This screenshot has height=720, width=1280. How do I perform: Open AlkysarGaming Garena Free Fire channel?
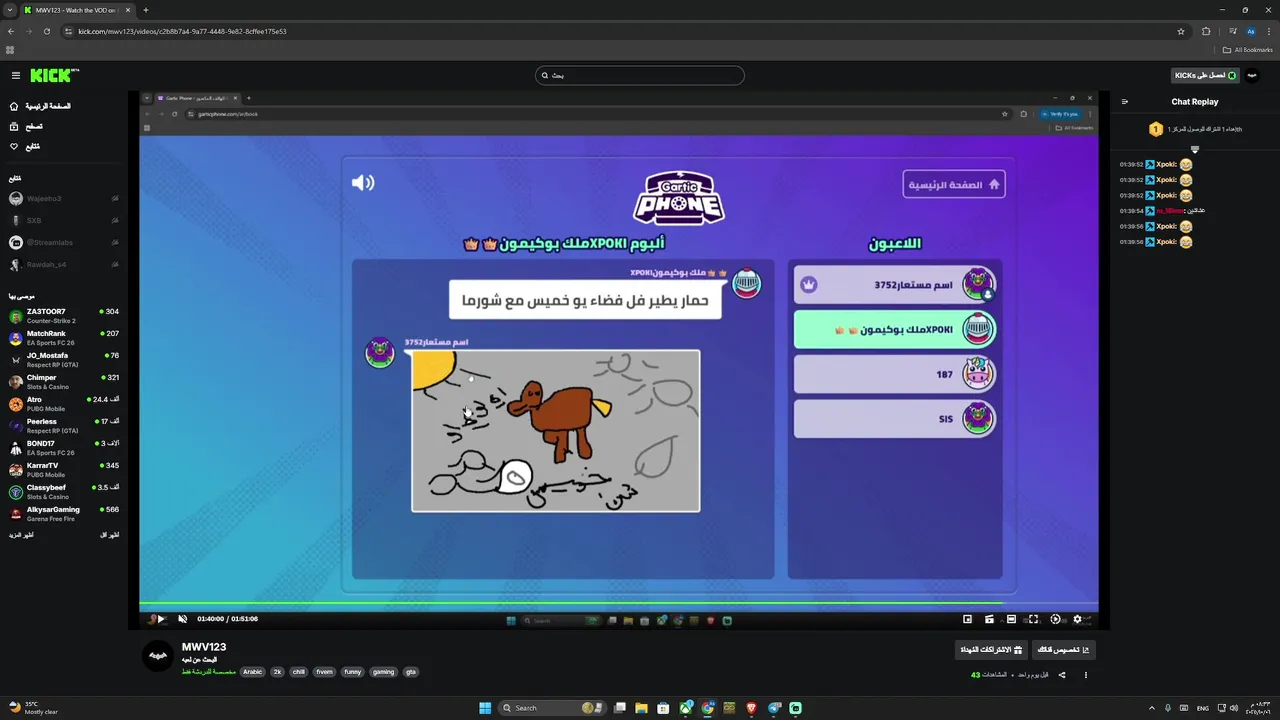coord(64,514)
